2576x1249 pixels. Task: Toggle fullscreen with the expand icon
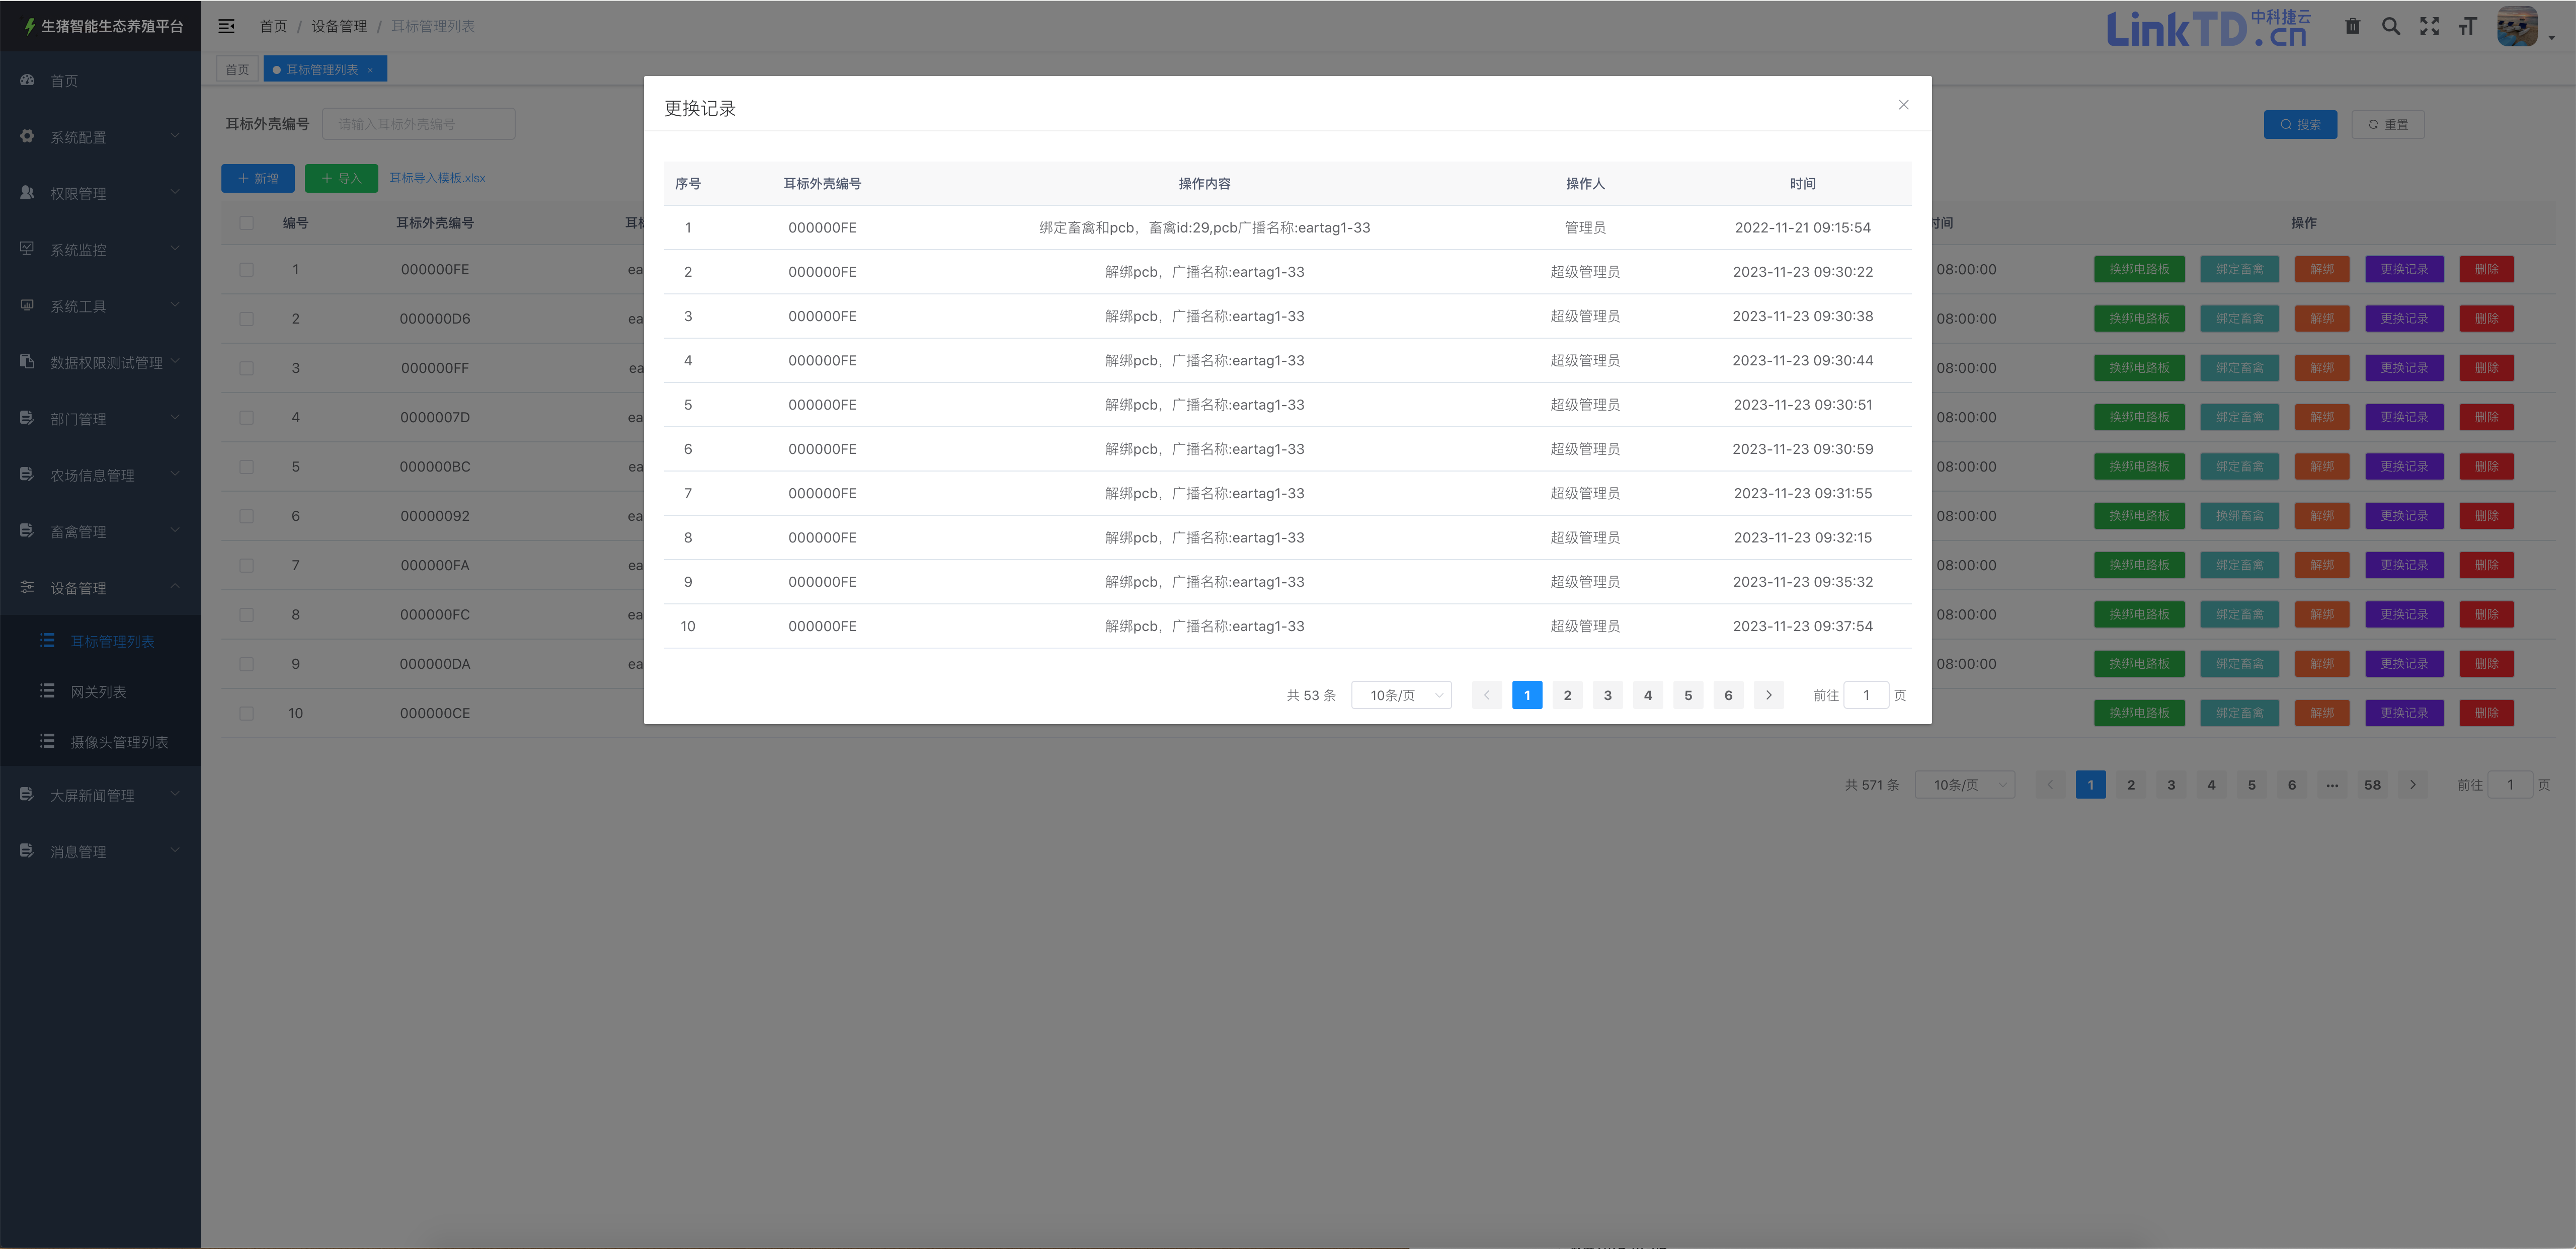[2429, 27]
